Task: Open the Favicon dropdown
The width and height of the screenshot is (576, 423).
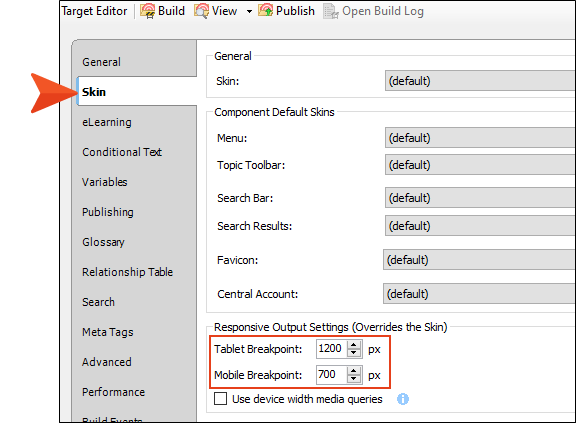Action: coord(479,260)
